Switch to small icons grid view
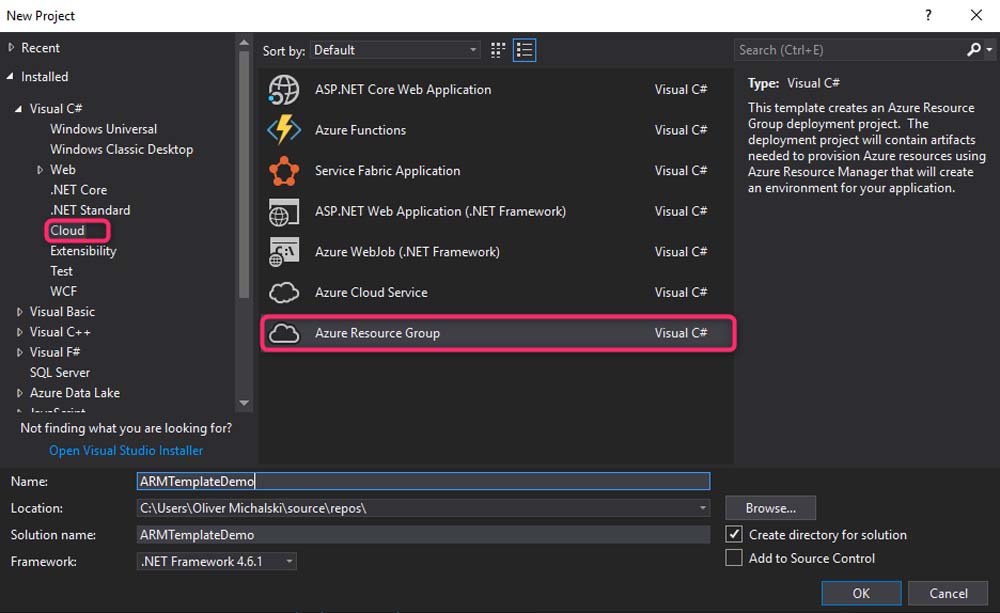The height and width of the screenshot is (613, 1000). pyautogui.click(x=499, y=50)
